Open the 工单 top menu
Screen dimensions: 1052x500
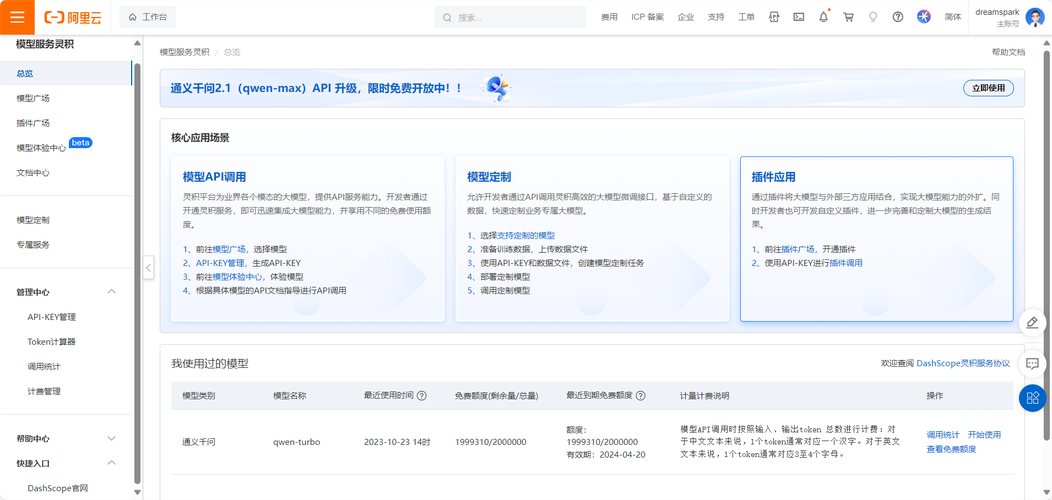click(746, 17)
